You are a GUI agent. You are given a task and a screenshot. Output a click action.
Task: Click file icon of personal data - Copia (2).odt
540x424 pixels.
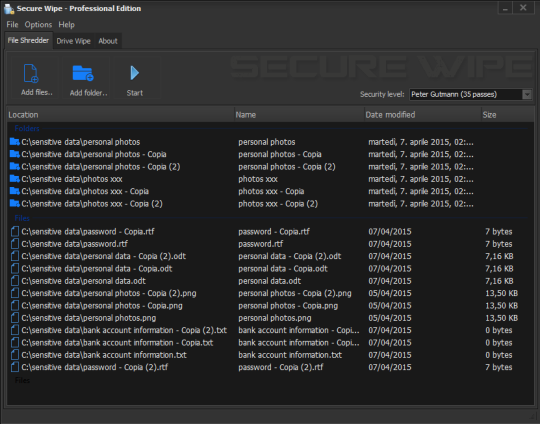tap(15, 256)
